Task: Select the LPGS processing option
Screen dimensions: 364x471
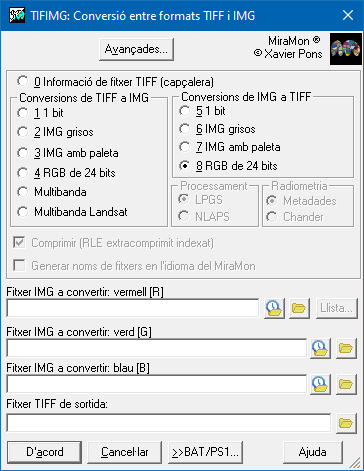Action: pyautogui.click(x=200, y=200)
